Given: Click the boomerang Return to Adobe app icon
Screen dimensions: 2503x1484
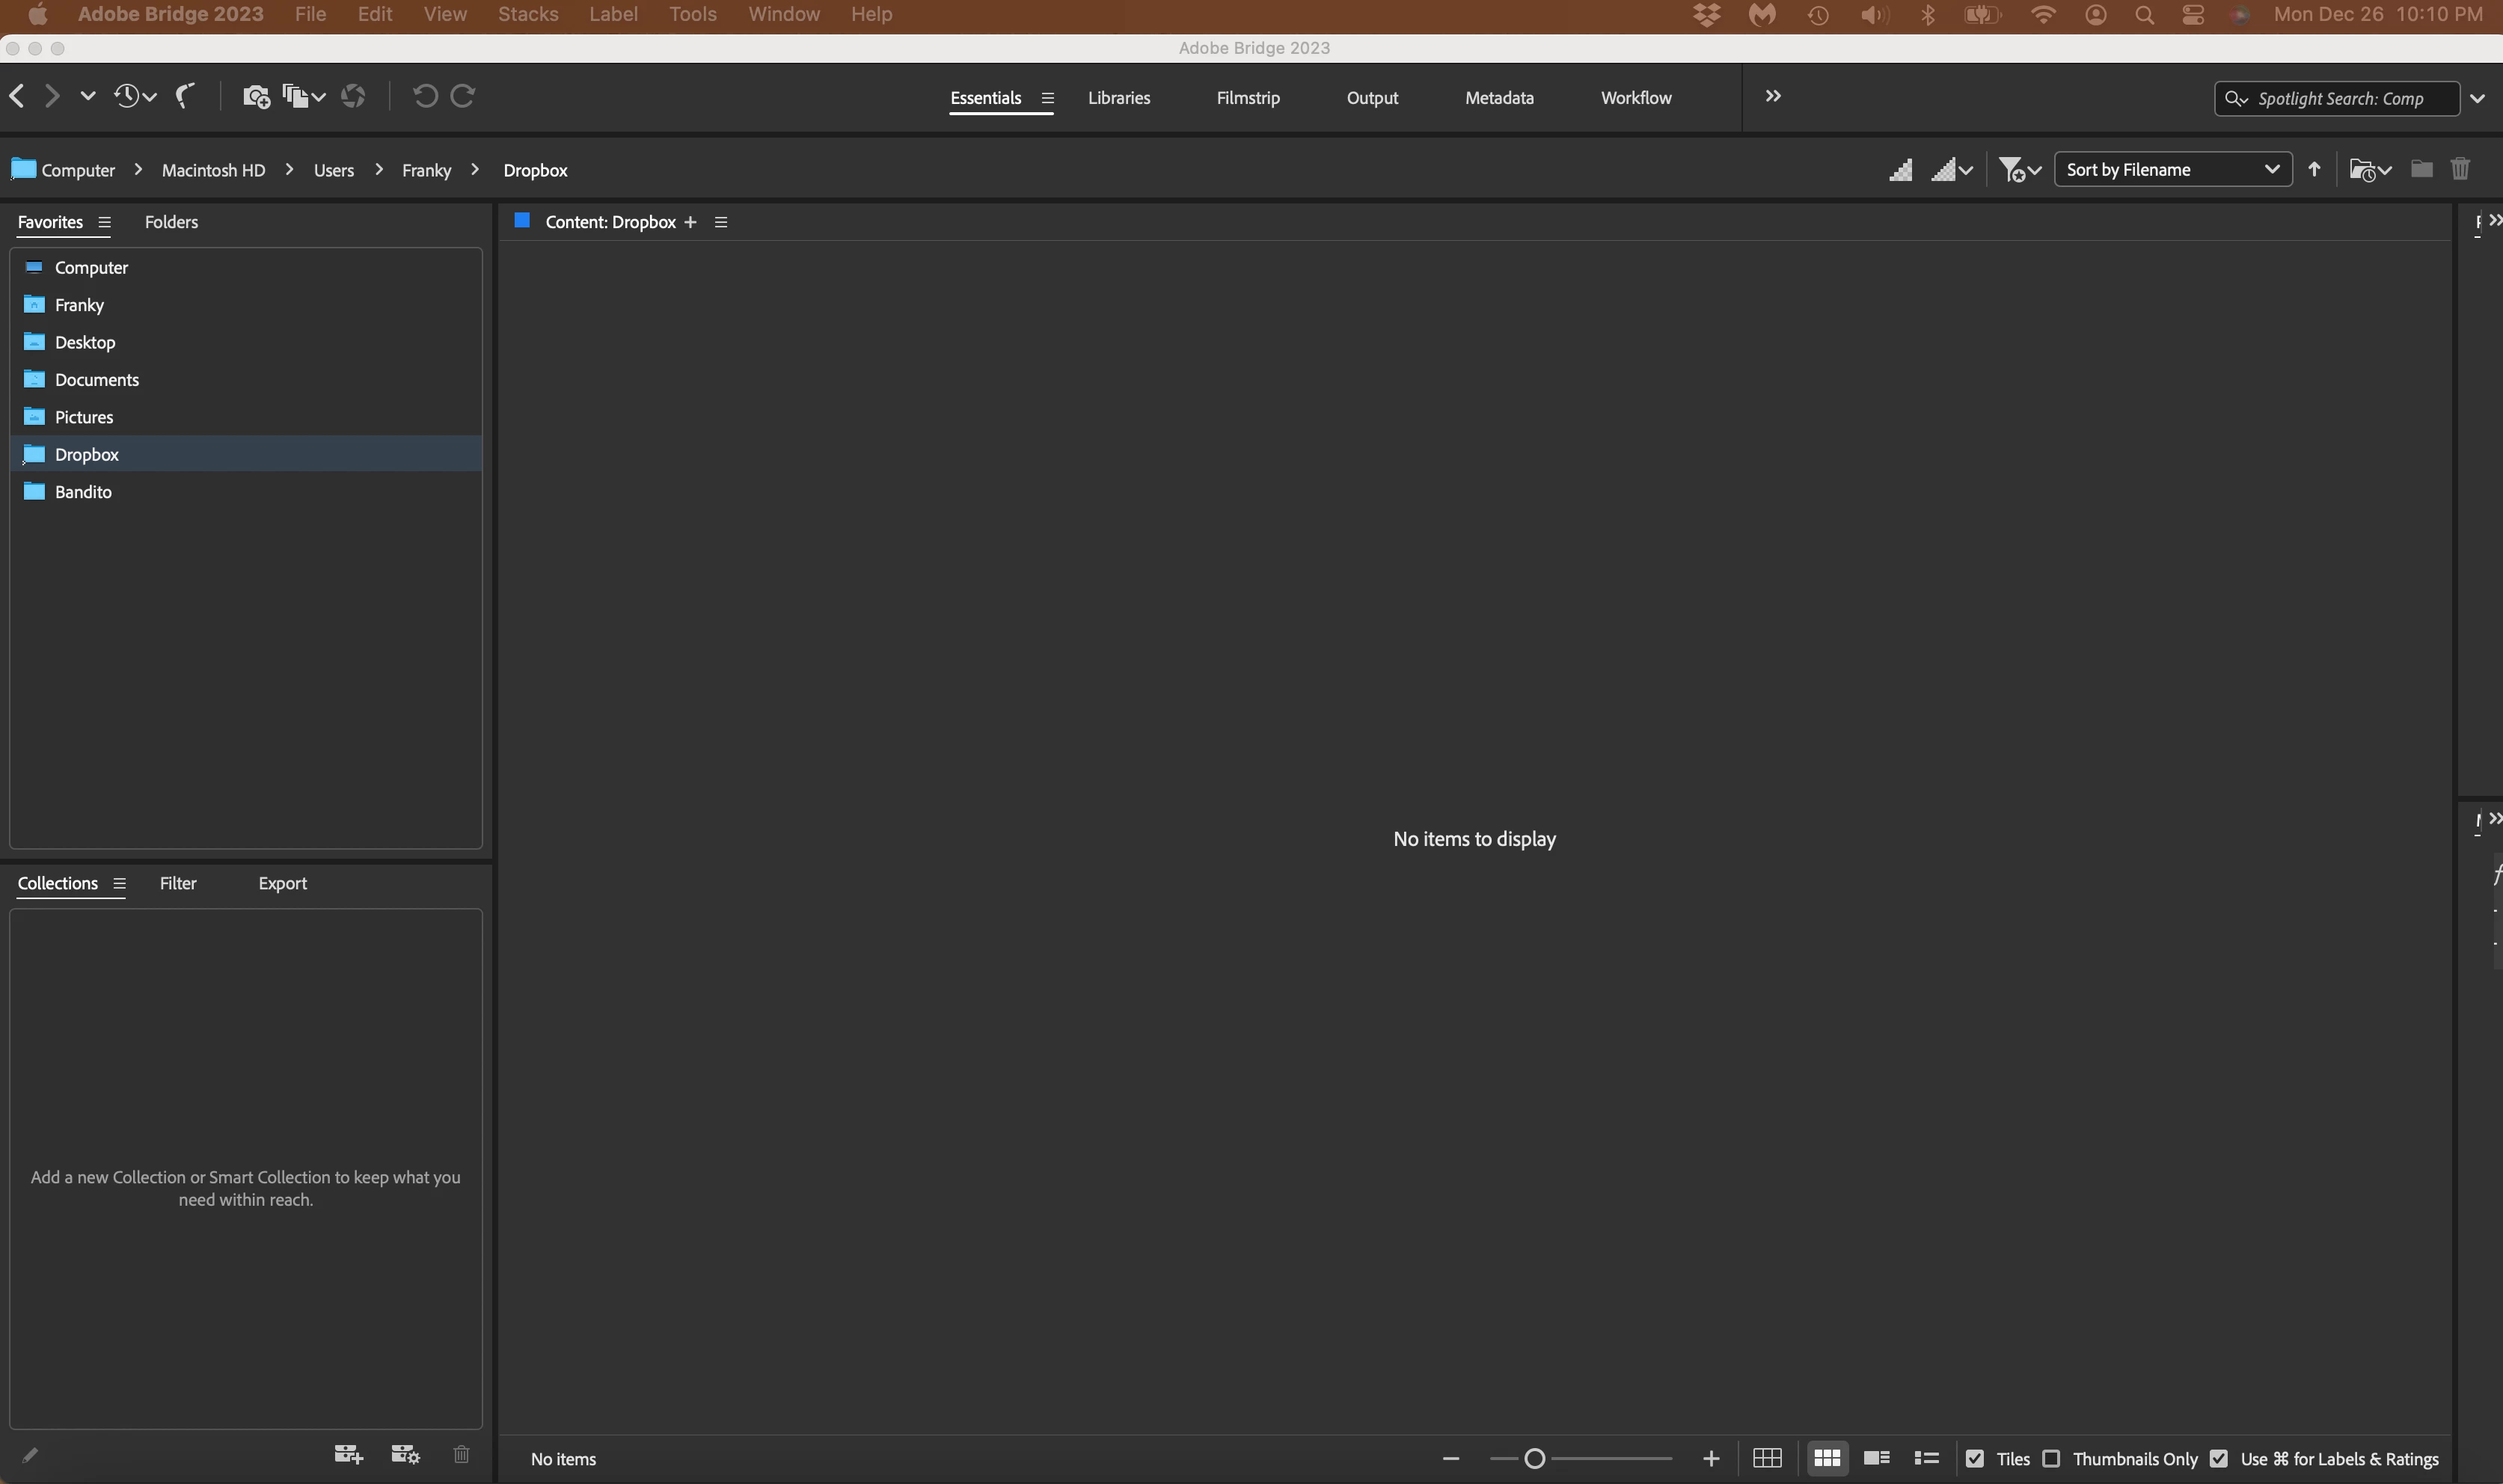Looking at the screenshot, I should pos(185,96).
